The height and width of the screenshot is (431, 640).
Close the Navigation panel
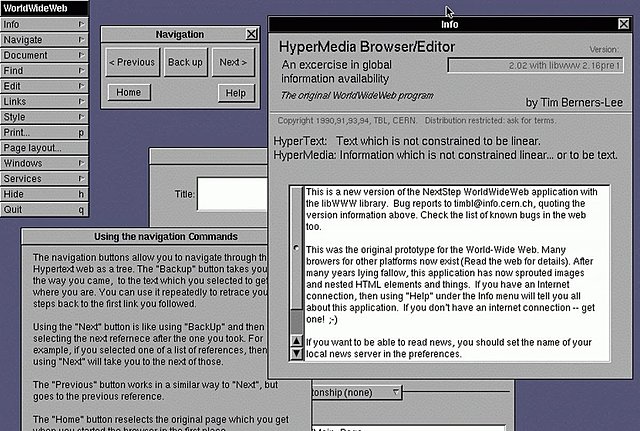coord(252,34)
